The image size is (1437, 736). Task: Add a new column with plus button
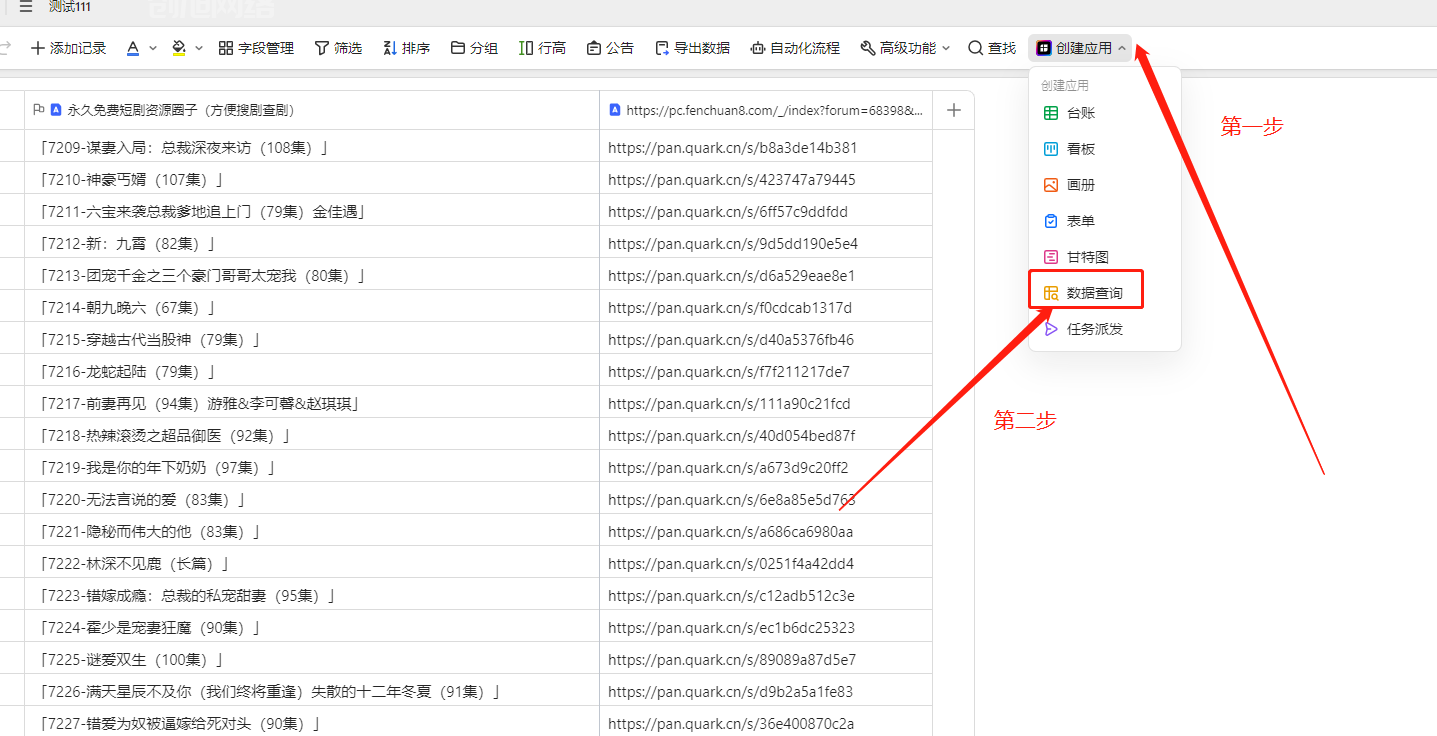953,110
